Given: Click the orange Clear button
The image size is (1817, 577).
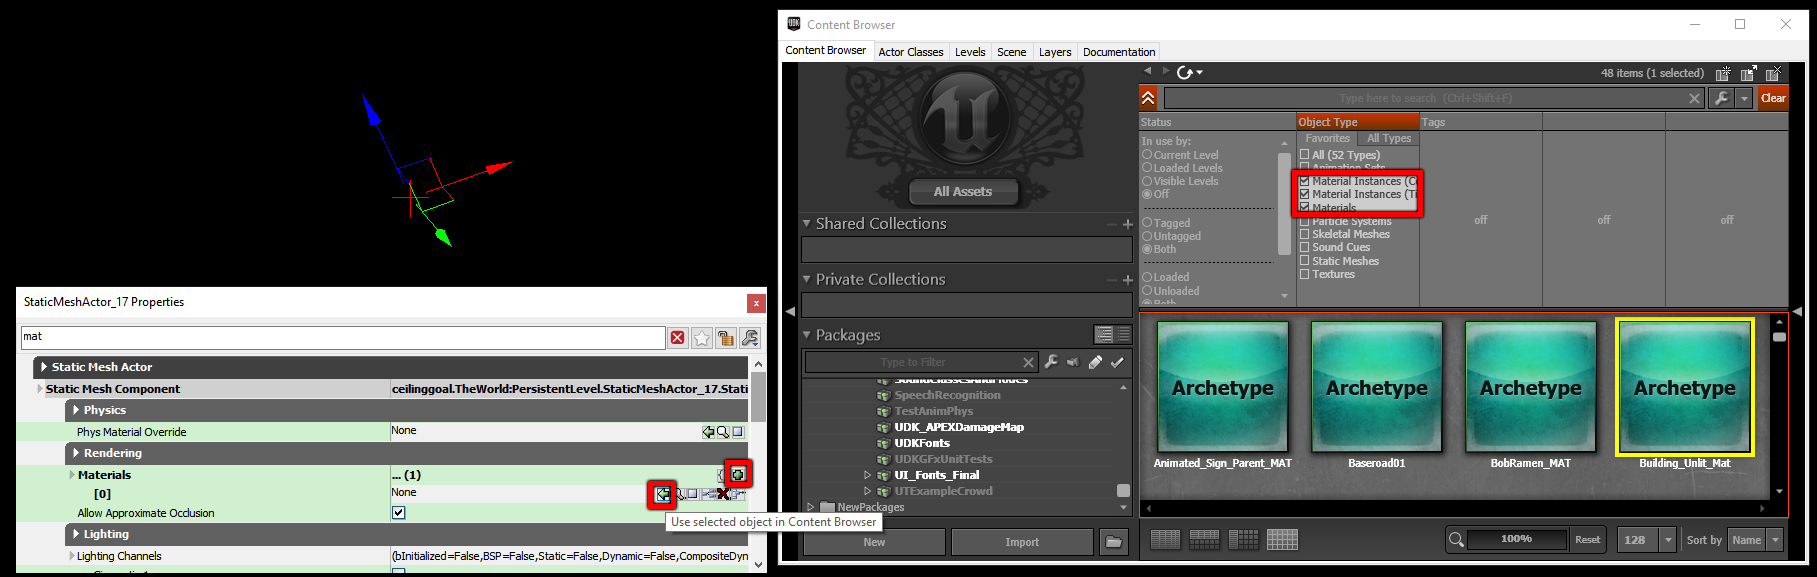Looking at the screenshot, I should pyautogui.click(x=1773, y=98).
